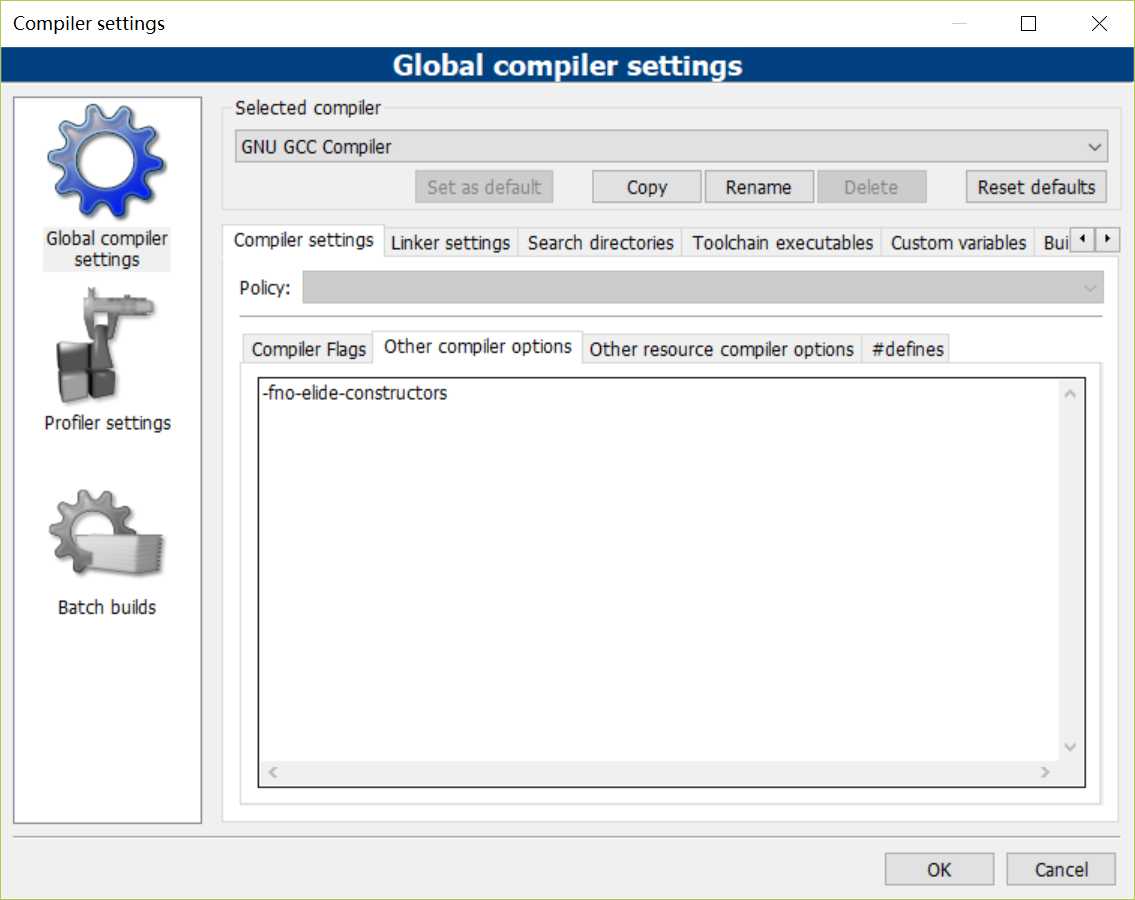
Task: Open the Toolchain executables tab
Action: pyautogui.click(x=782, y=243)
